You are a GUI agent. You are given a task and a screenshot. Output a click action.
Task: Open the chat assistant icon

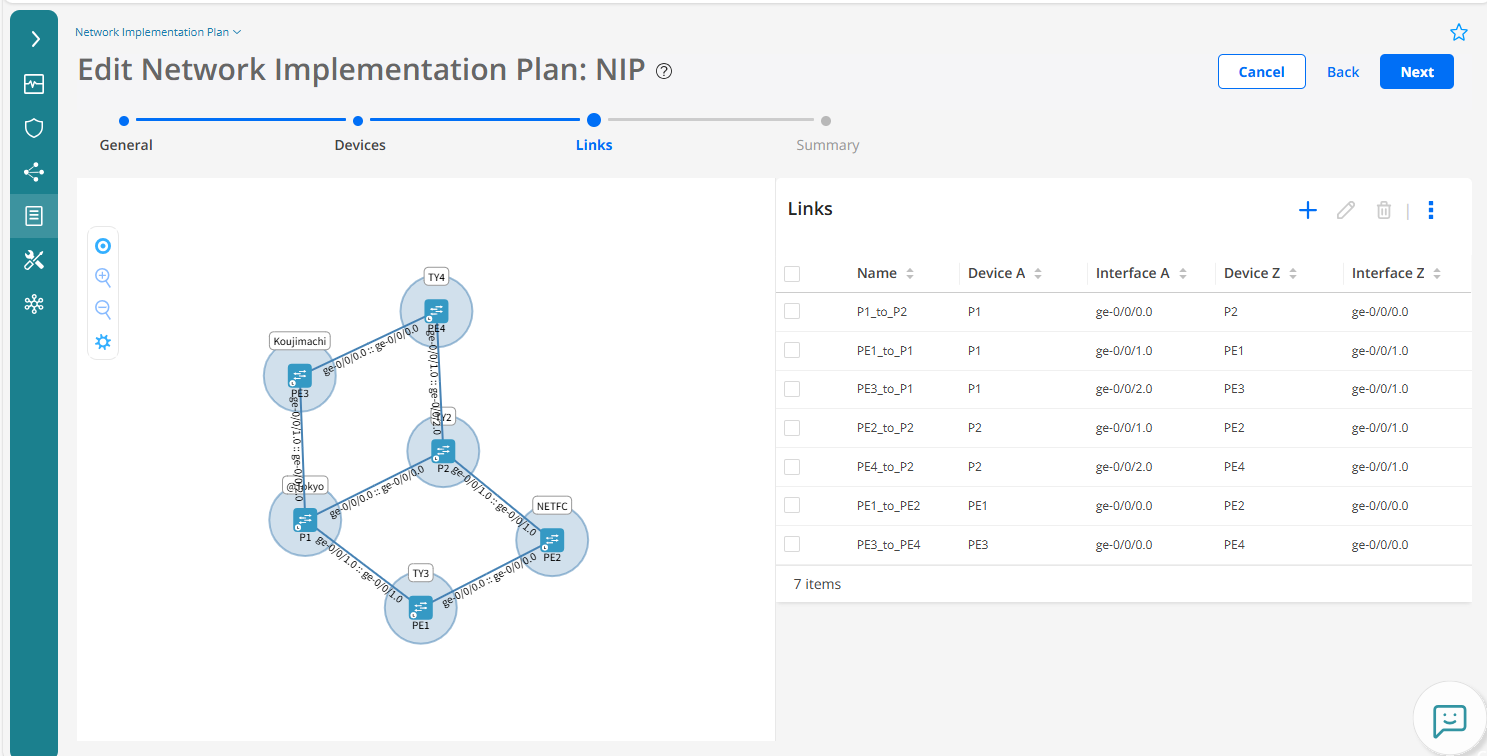pyautogui.click(x=1449, y=718)
